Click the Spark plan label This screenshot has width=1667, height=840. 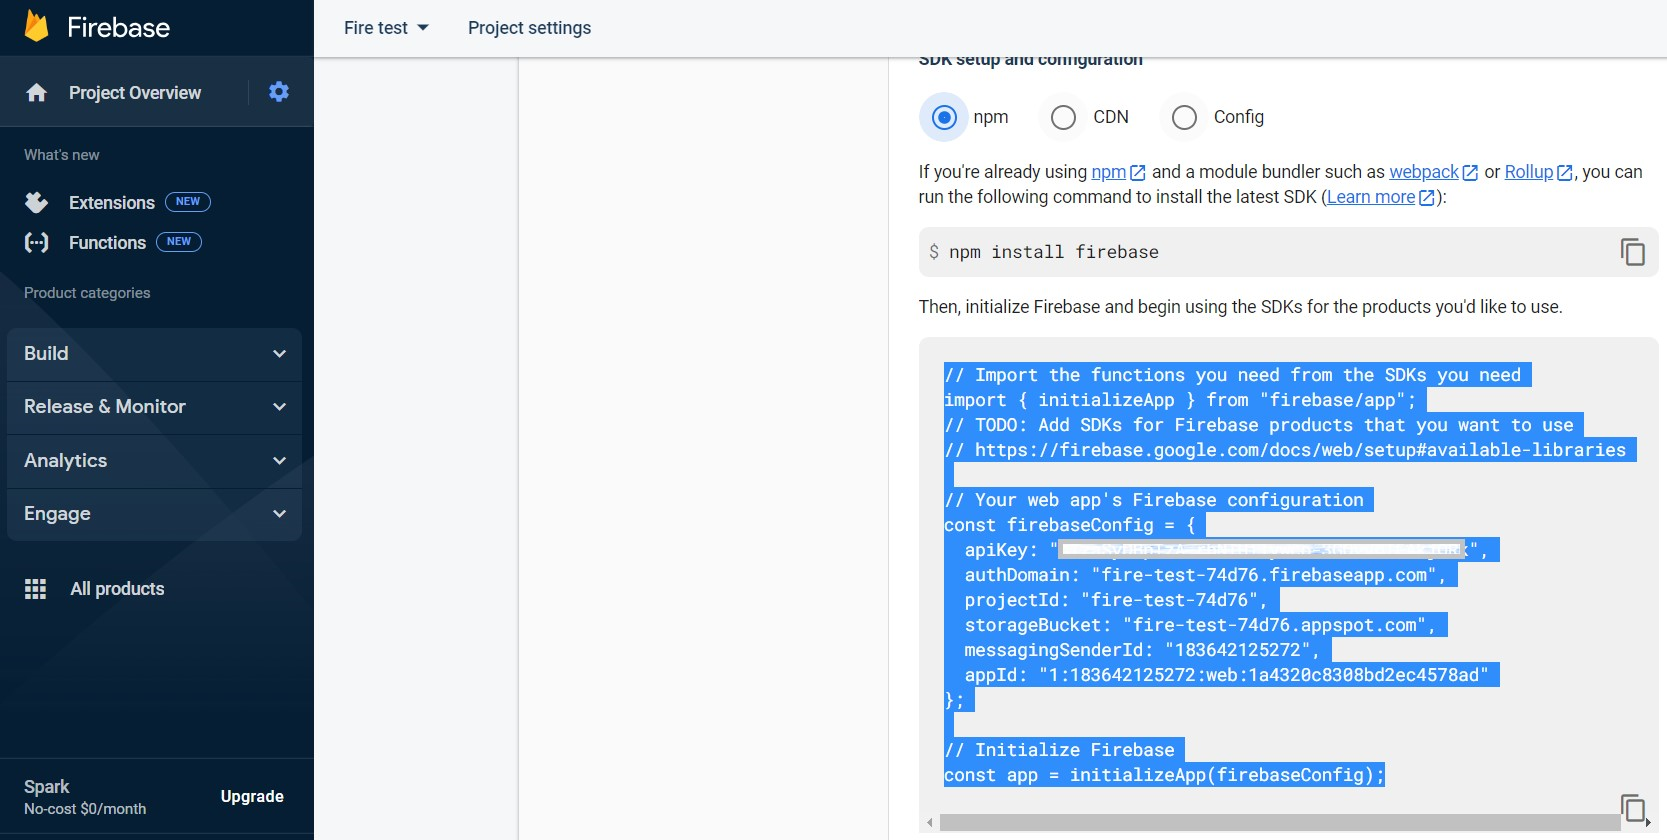coord(47,787)
